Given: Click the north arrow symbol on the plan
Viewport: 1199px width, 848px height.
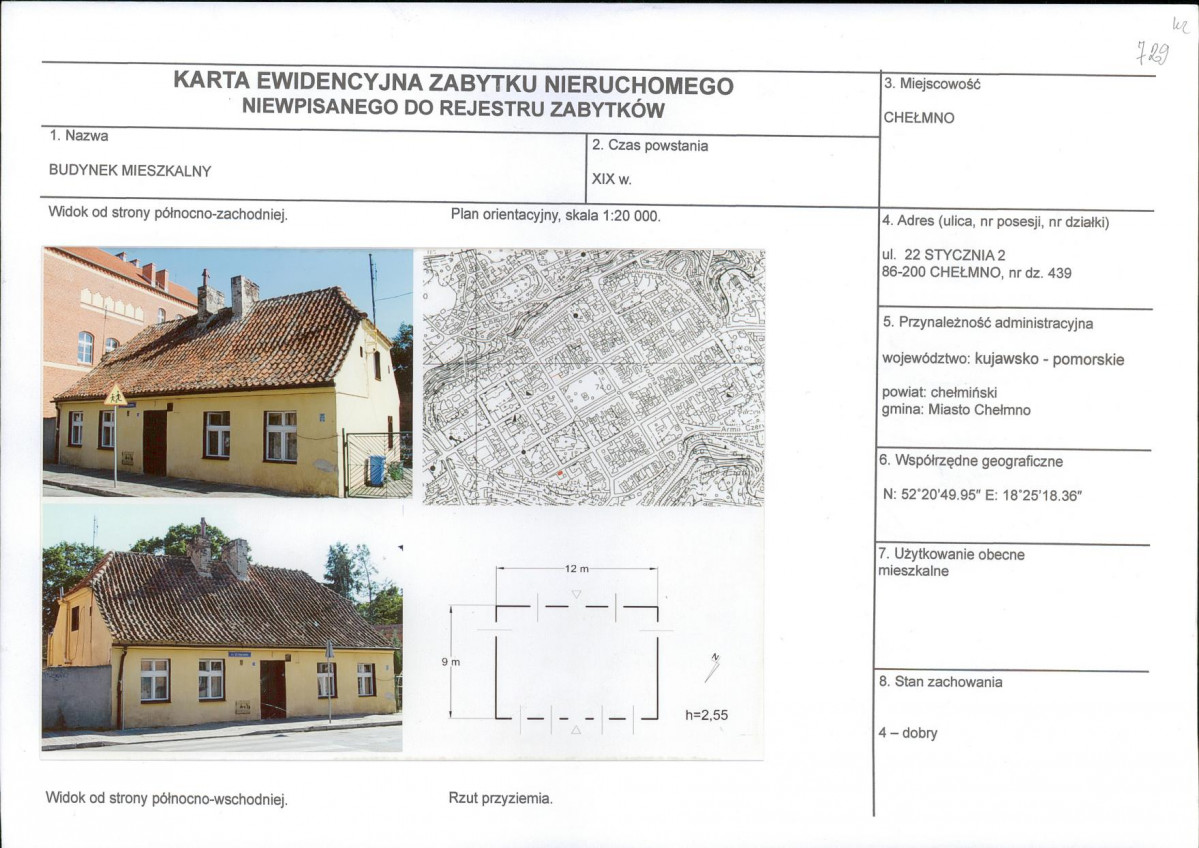Looking at the screenshot, I should point(713,662).
